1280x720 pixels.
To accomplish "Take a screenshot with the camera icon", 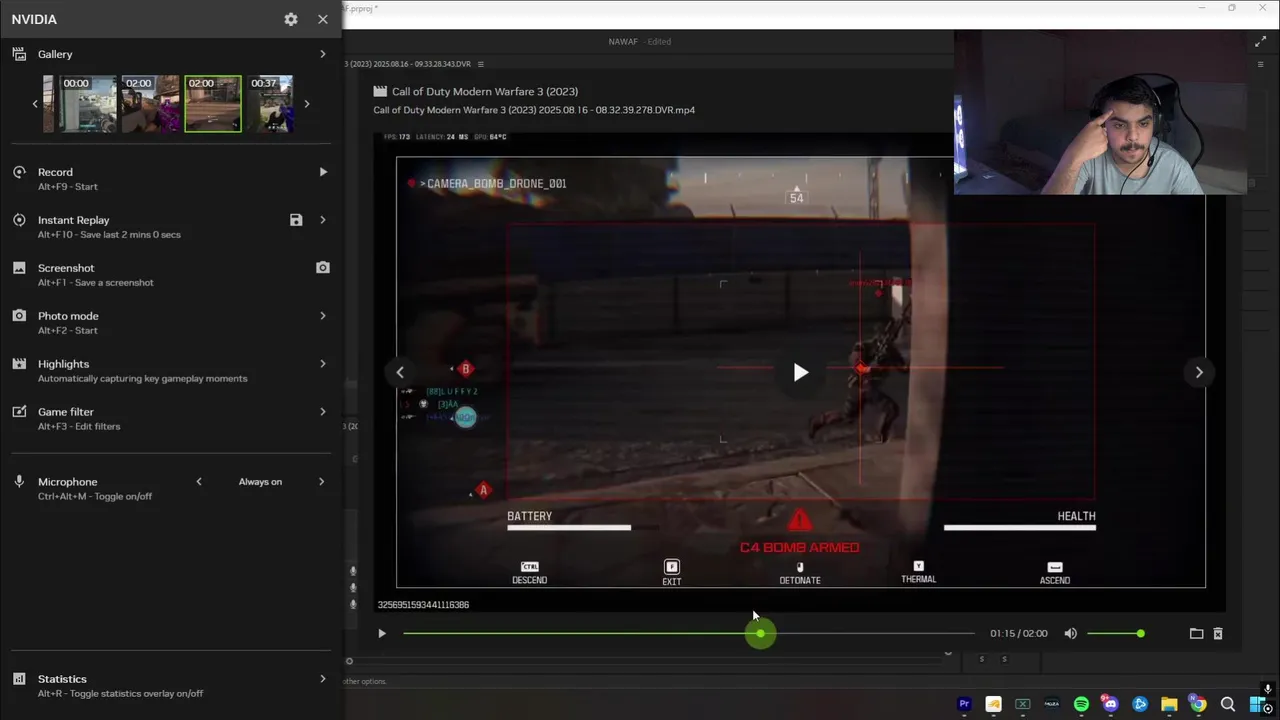I will point(322,268).
